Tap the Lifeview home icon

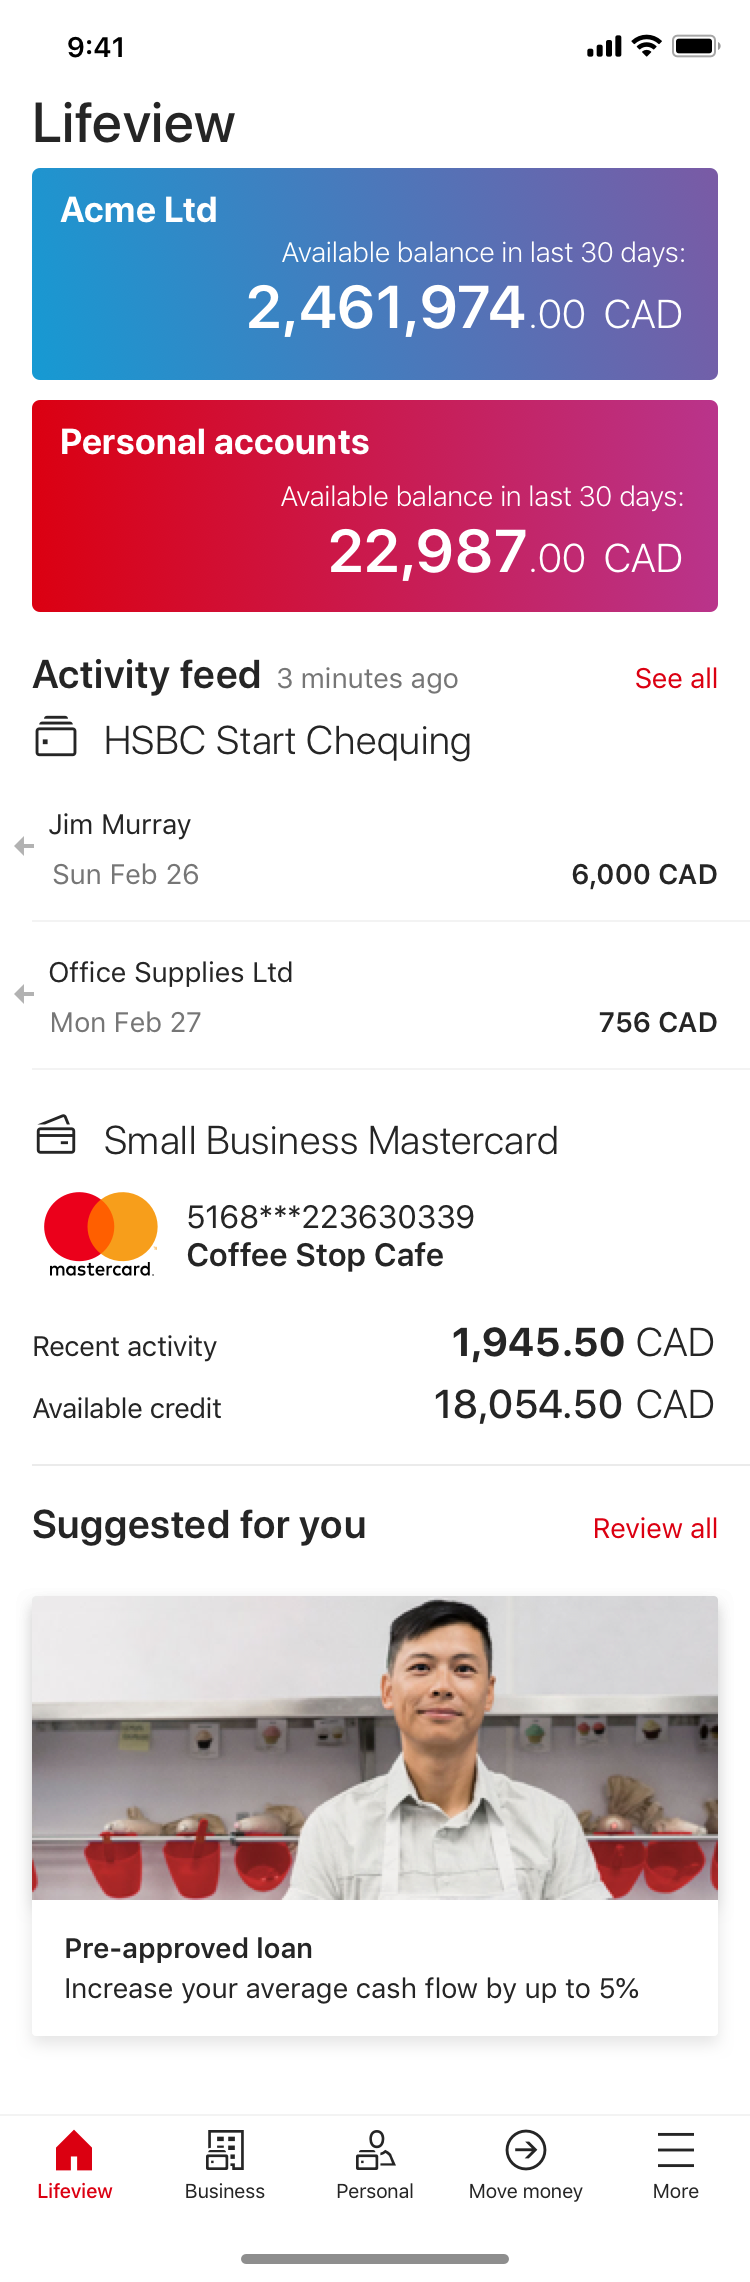(74, 2149)
